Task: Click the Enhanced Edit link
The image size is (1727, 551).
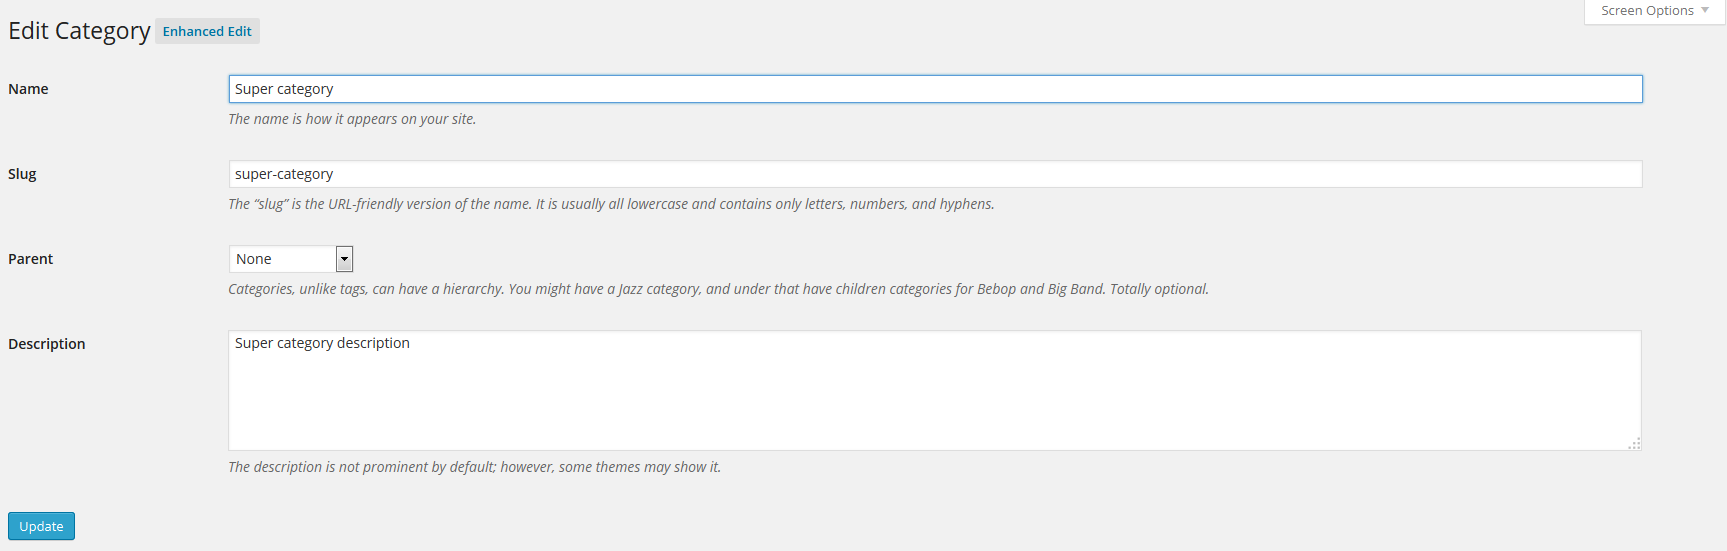Action: pyautogui.click(x=207, y=31)
